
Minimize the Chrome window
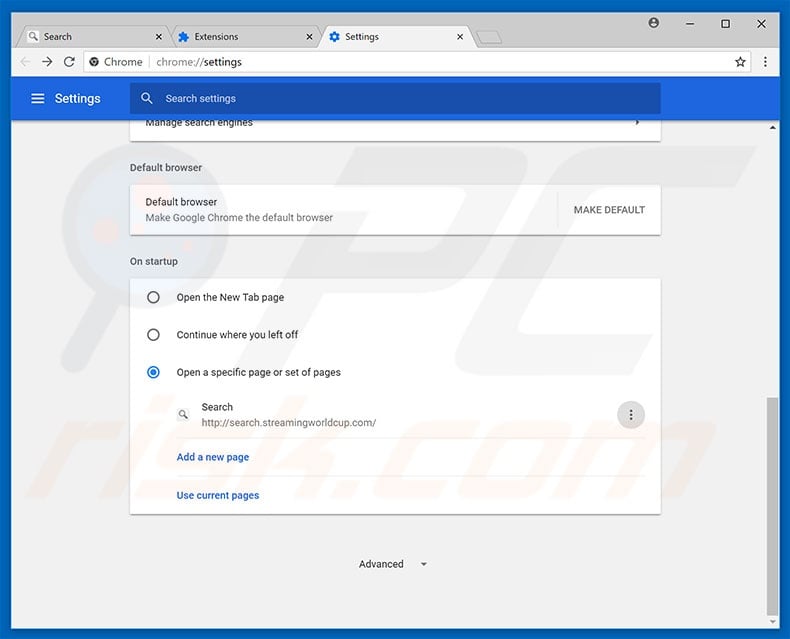[x=690, y=24]
